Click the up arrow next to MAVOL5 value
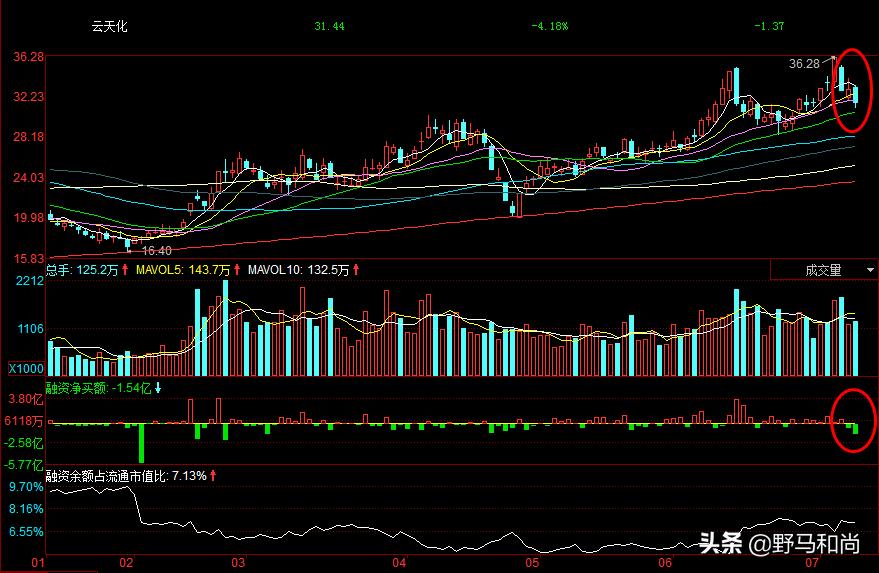The width and height of the screenshot is (879, 573). (x=237, y=270)
